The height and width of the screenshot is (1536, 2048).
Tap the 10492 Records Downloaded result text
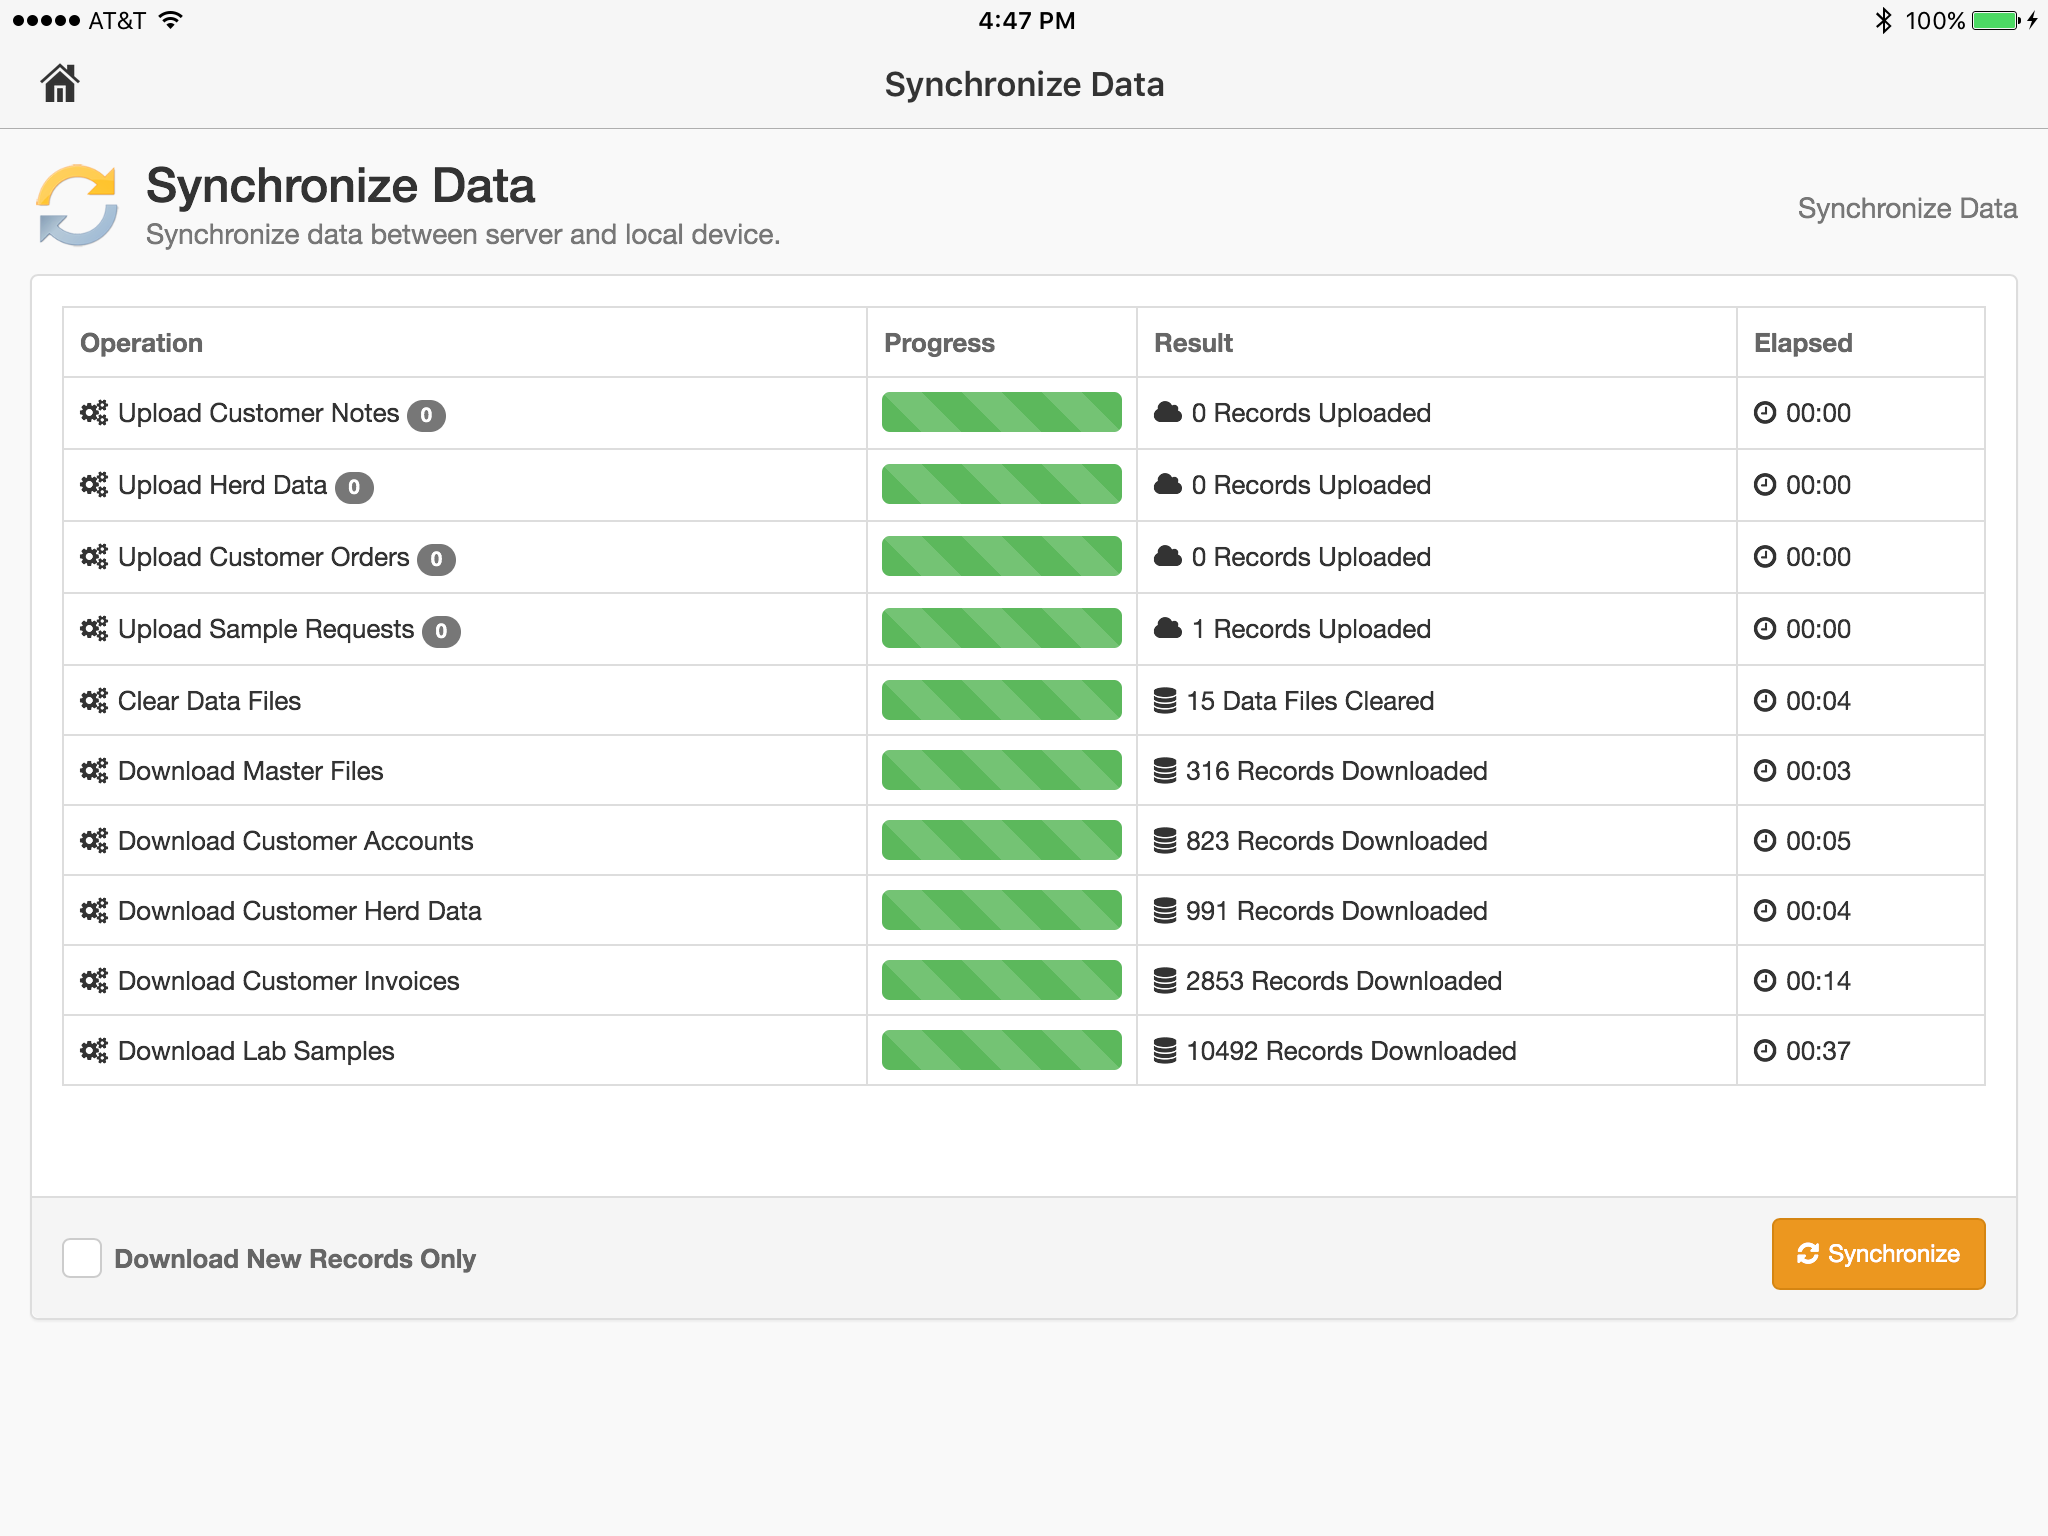point(1351,1051)
